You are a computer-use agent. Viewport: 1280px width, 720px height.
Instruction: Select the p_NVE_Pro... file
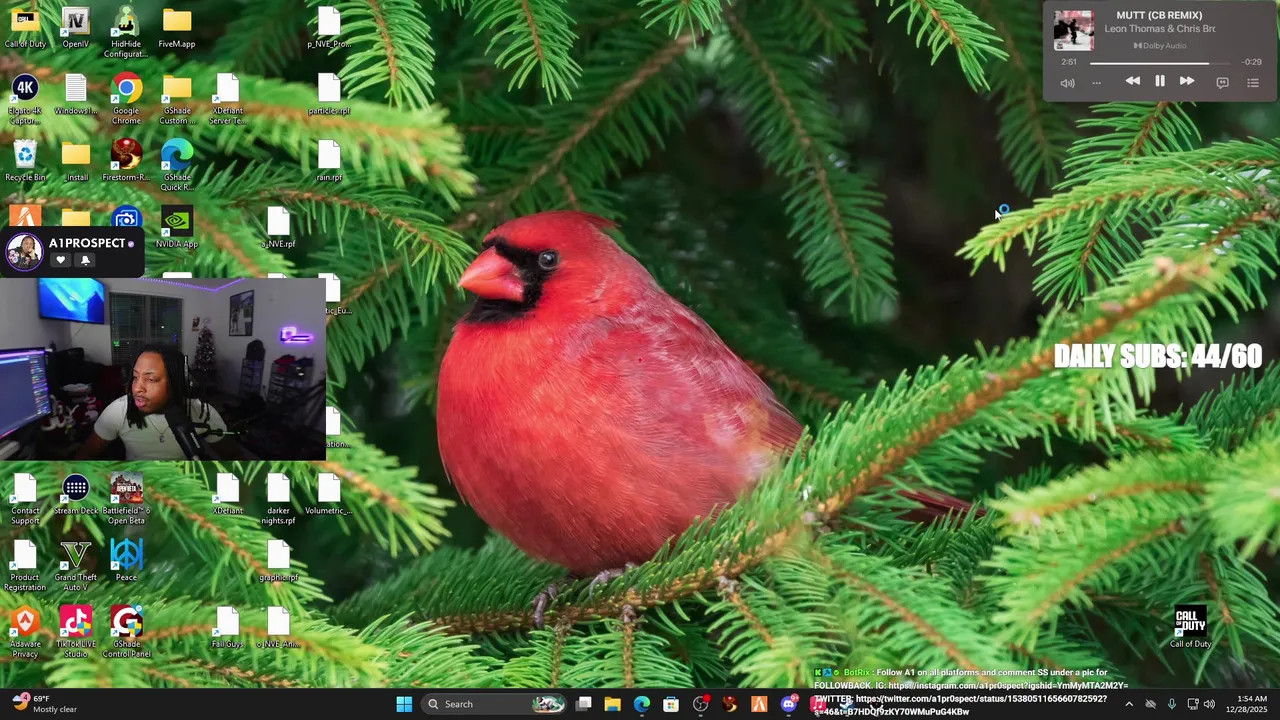pyautogui.click(x=329, y=28)
